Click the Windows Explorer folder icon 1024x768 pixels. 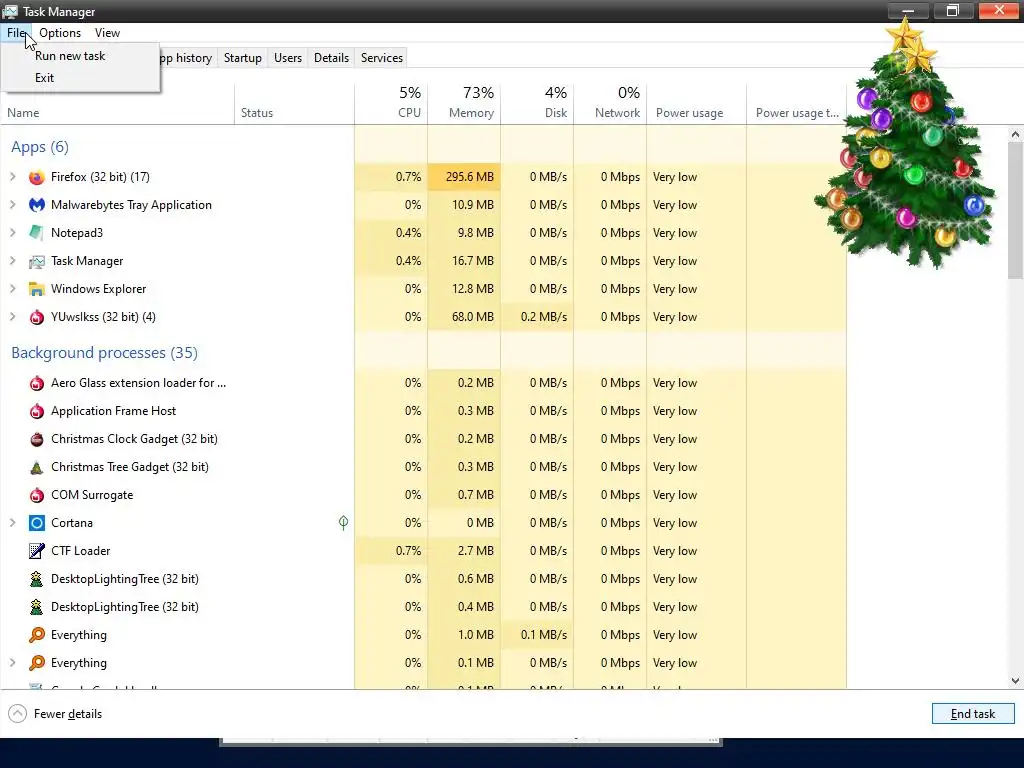tap(37, 289)
